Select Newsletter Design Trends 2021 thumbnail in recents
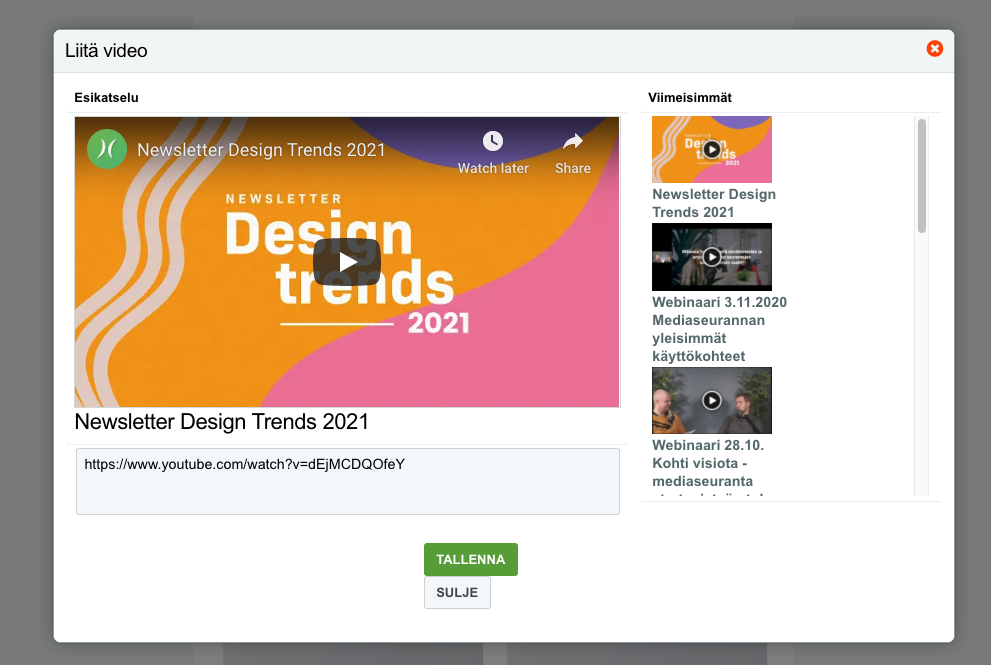The width and height of the screenshot is (991, 665). [x=712, y=149]
